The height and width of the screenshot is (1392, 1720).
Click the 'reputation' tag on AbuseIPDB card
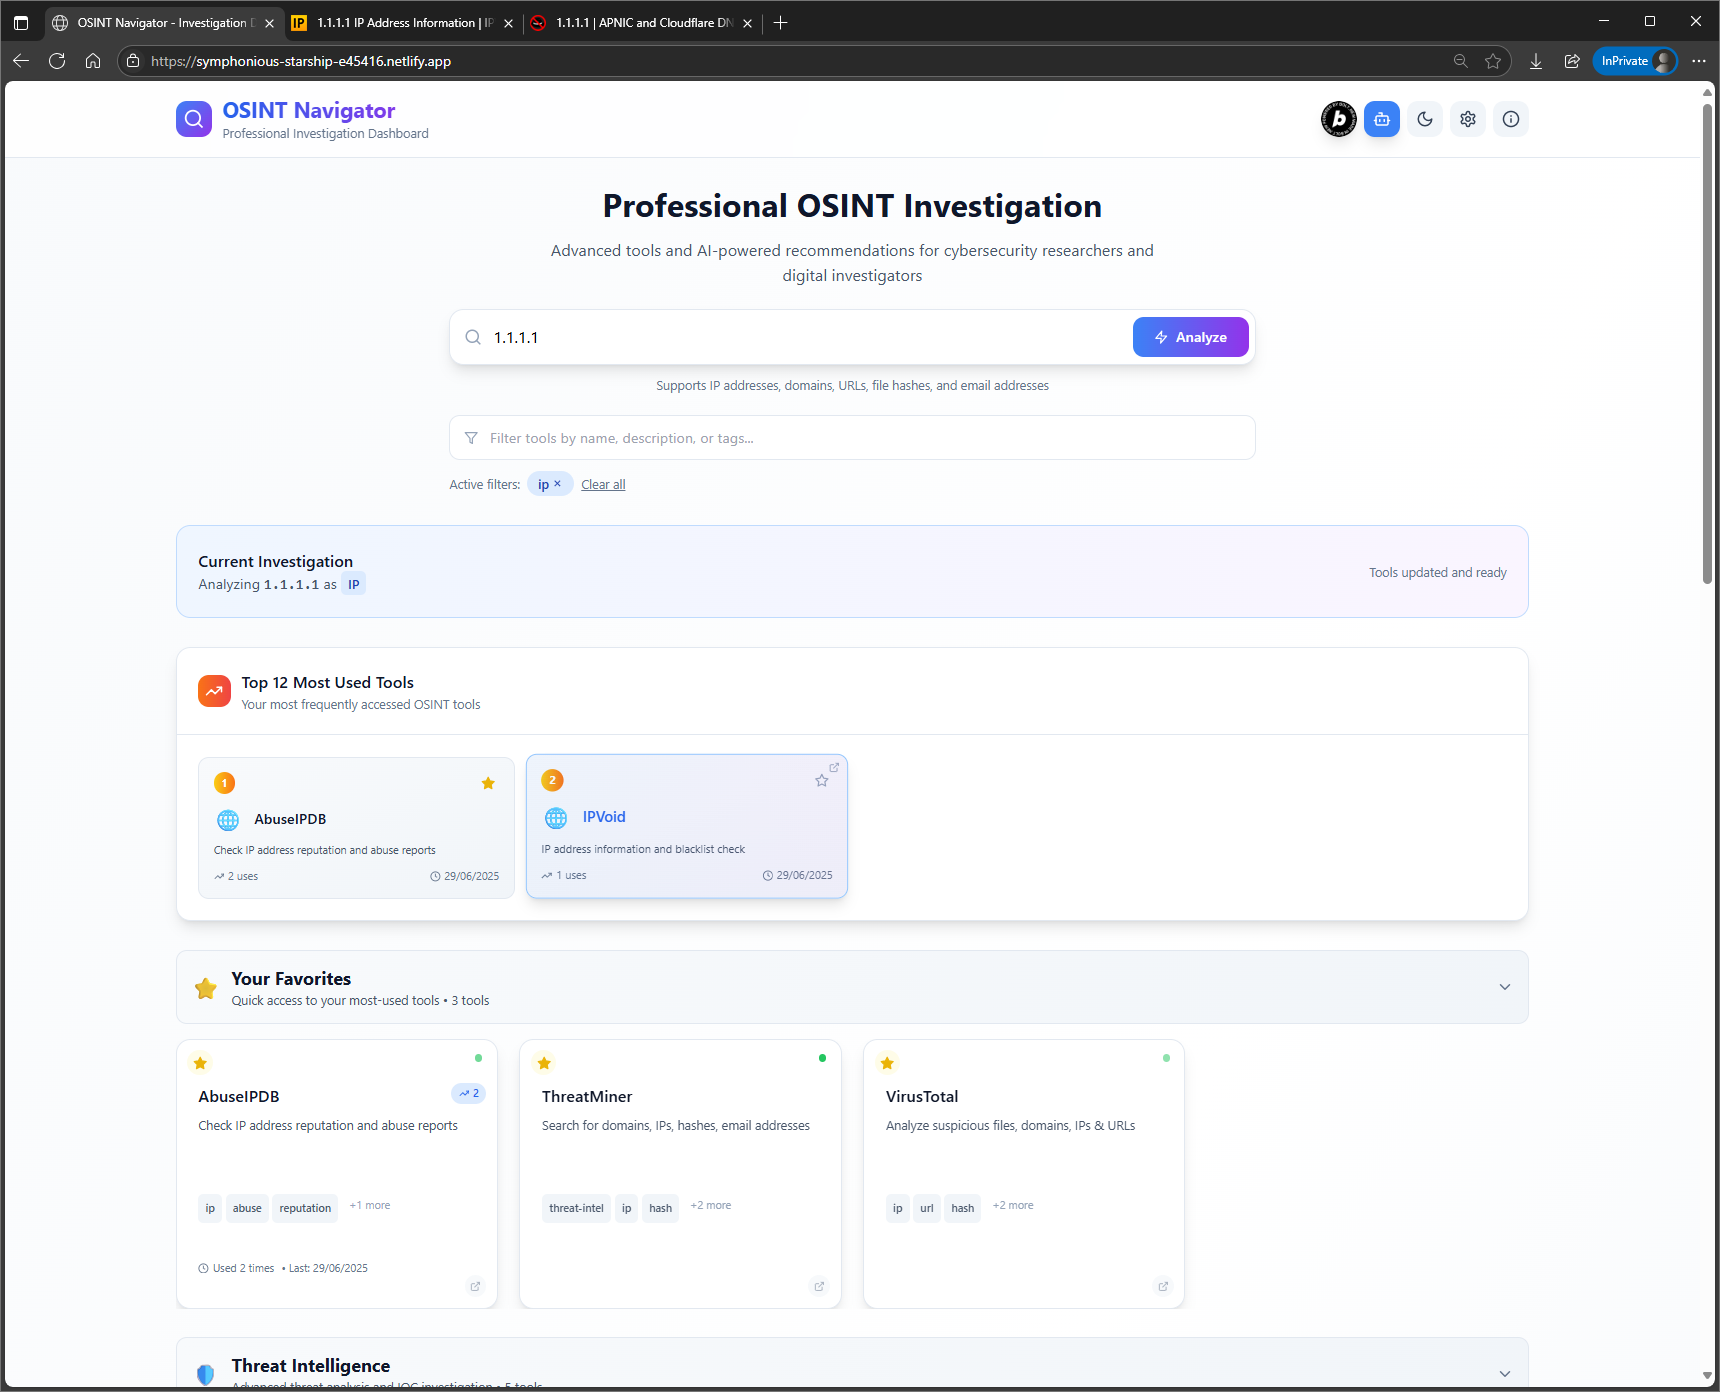tap(305, 1208)
